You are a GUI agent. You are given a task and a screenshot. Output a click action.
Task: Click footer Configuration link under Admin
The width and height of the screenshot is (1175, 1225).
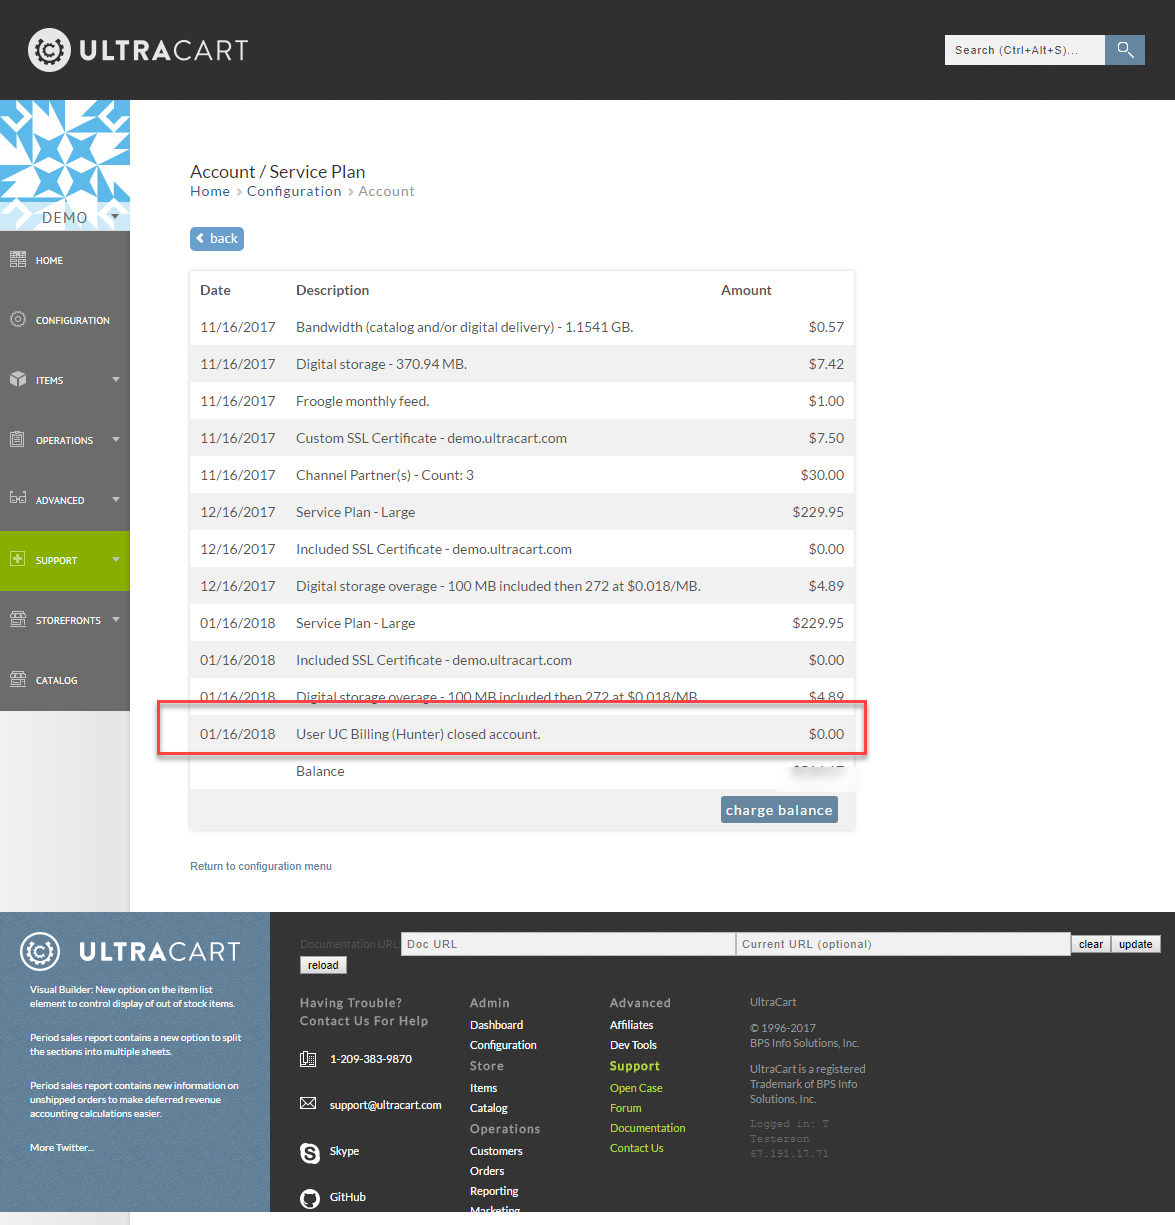[503, 1045]
